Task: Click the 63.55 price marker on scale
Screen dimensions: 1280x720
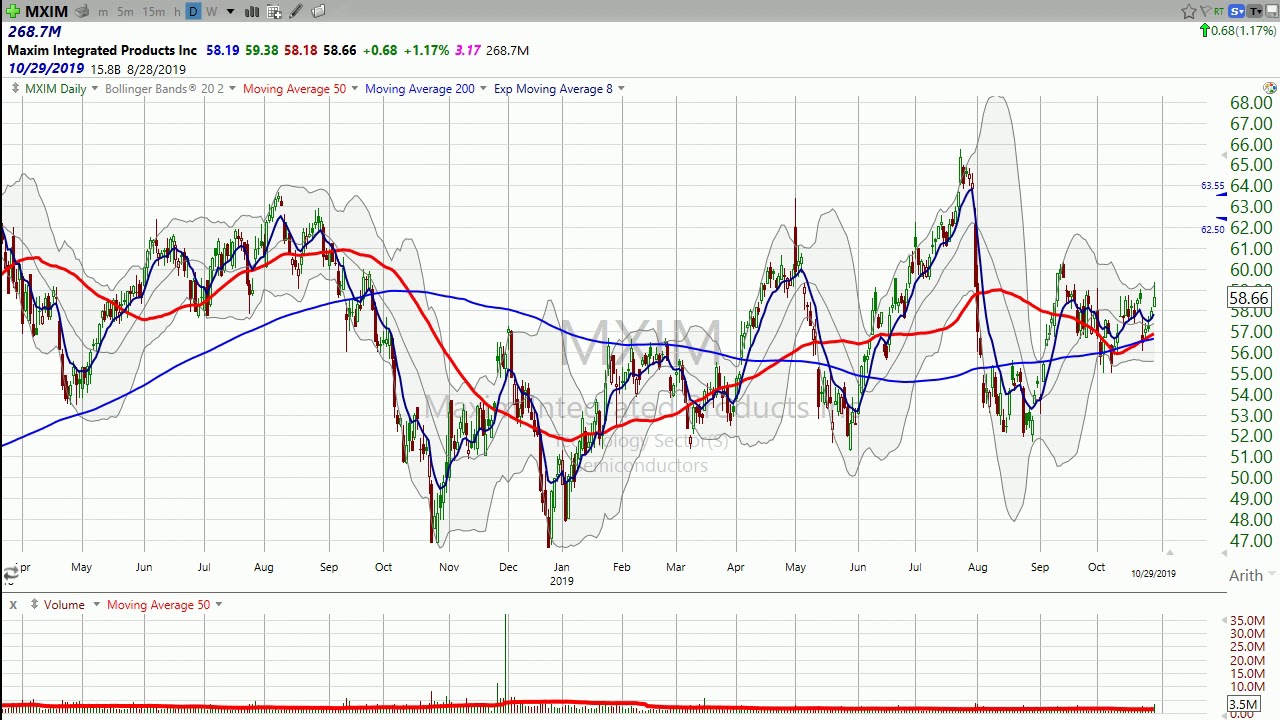Action: pos(1212,186)
